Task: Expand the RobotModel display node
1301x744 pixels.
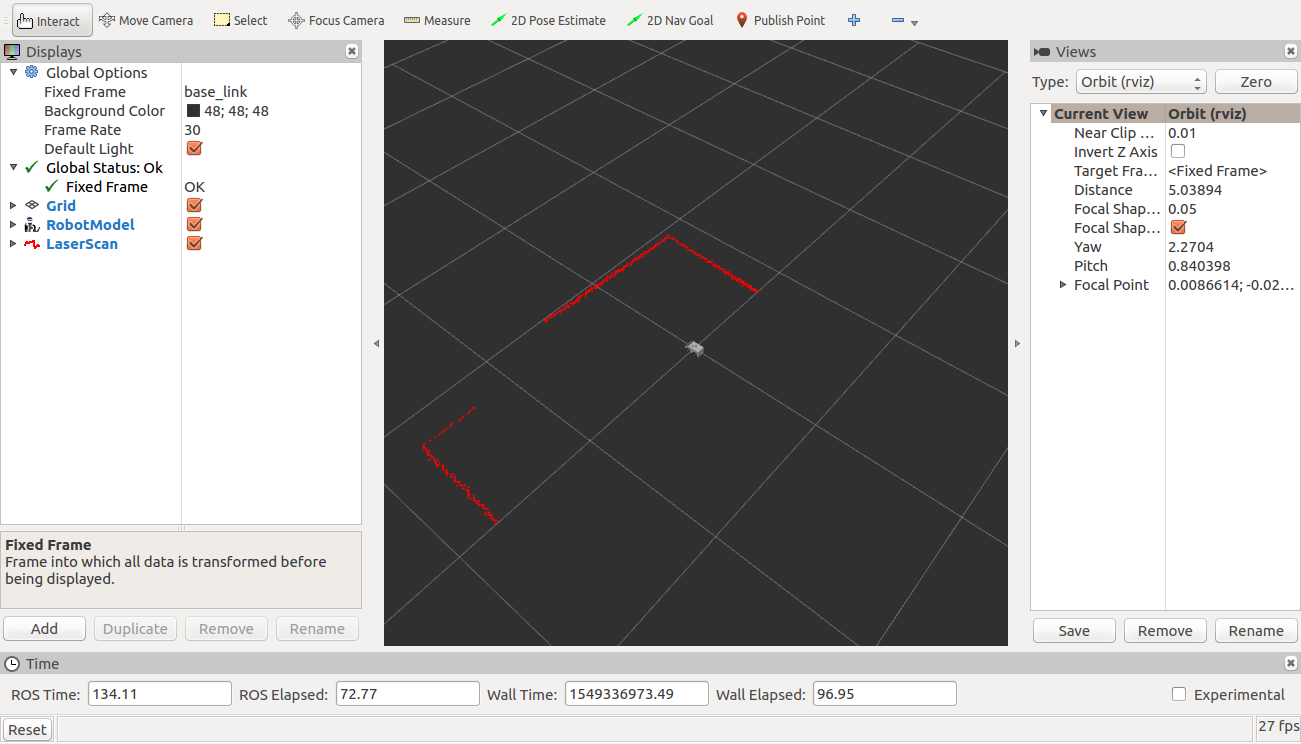Action: click(x=13, y=224)
